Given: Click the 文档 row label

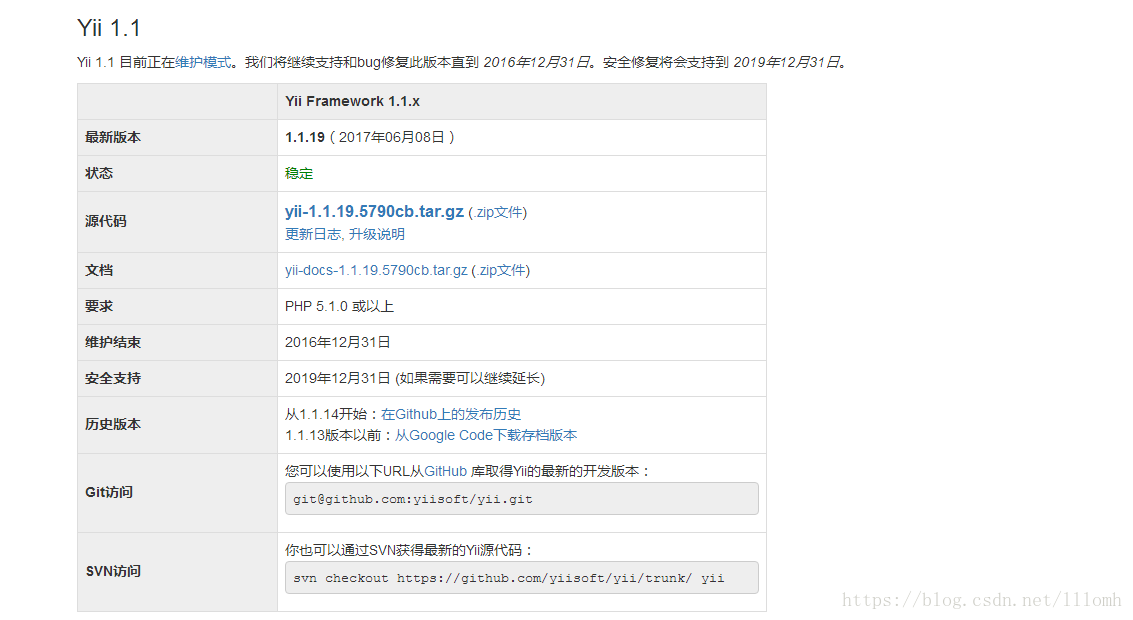Looking at the screenshot, I should (99, 270).
